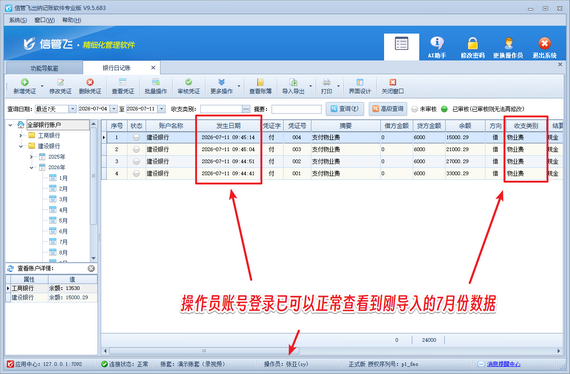Click the list-view icon in the blue header
The height and width of the screenshot is (374, 570).
click(401, 44)
